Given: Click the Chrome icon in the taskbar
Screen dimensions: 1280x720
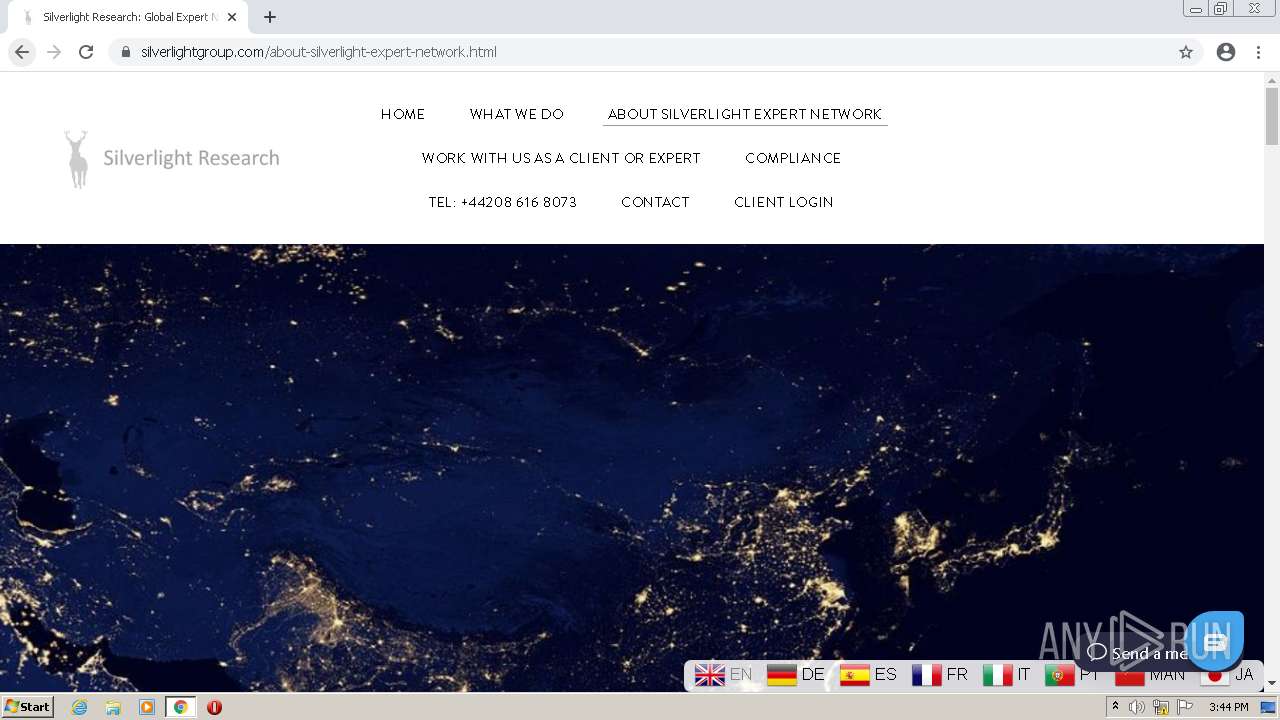Looking at the screenshot, I should point(181,707).
